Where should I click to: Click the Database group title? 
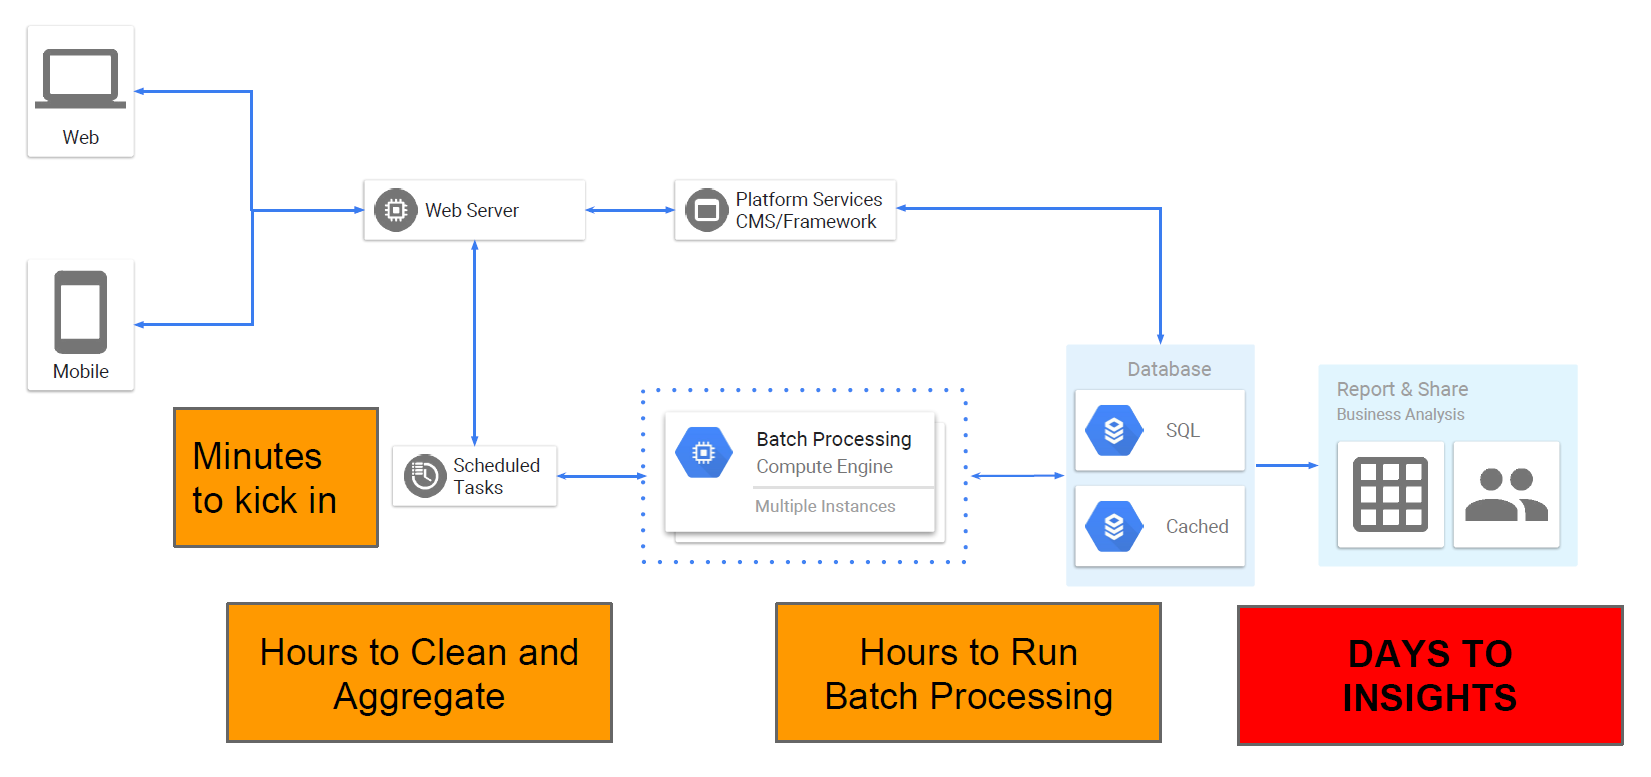(x=1169, y=369)
